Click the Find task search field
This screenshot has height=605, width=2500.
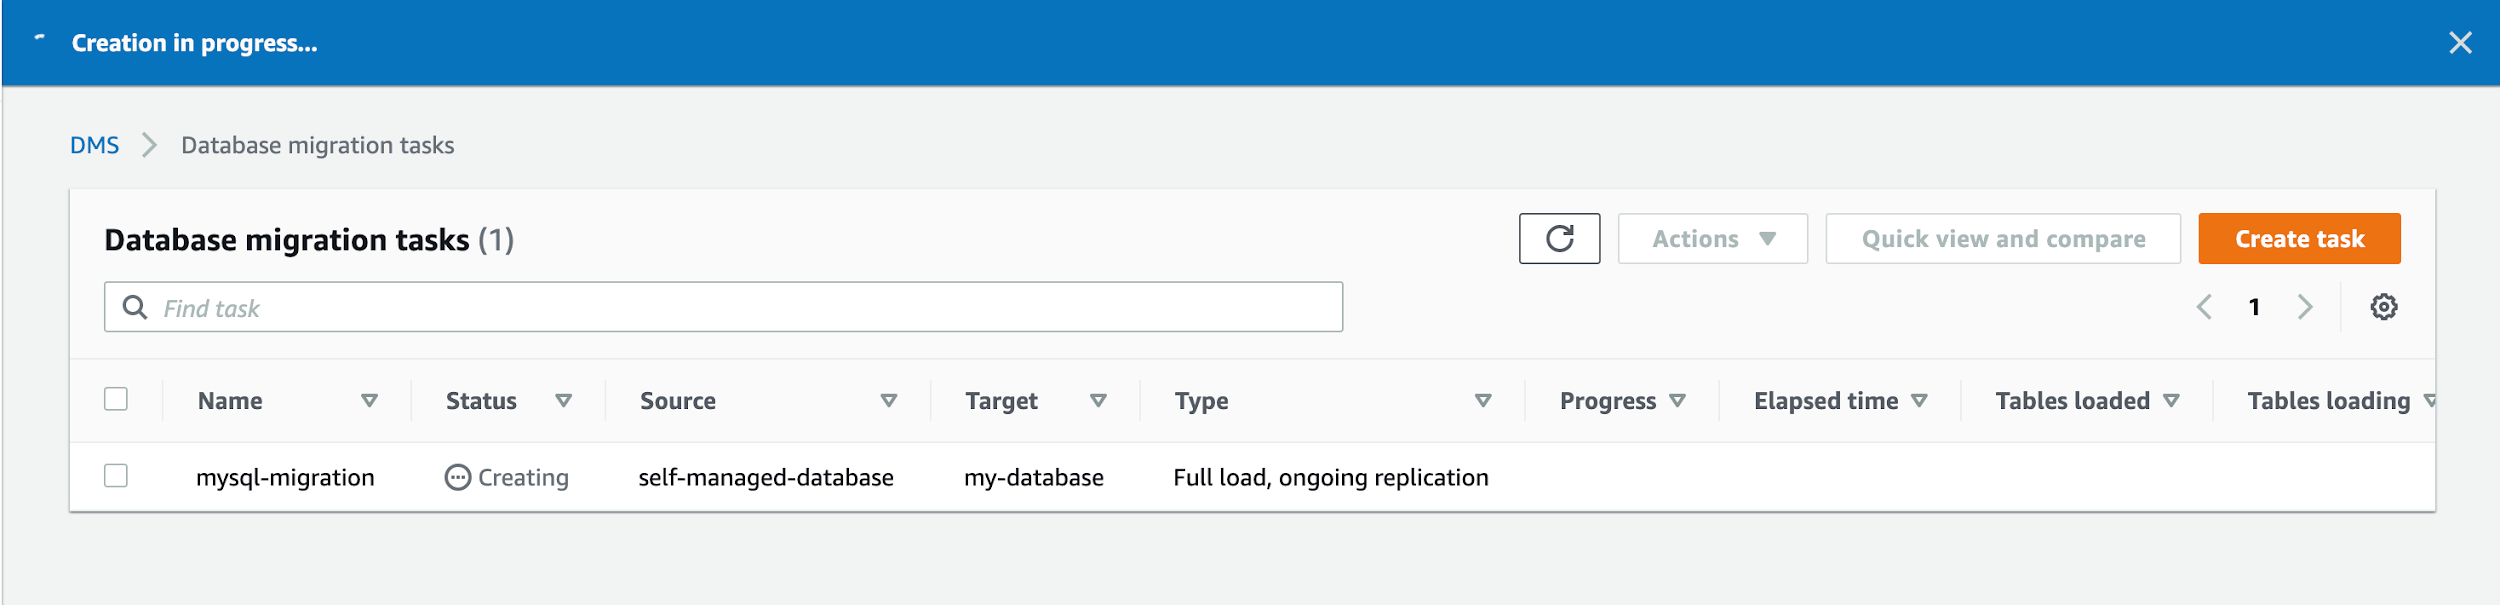(x=740, y=307)
